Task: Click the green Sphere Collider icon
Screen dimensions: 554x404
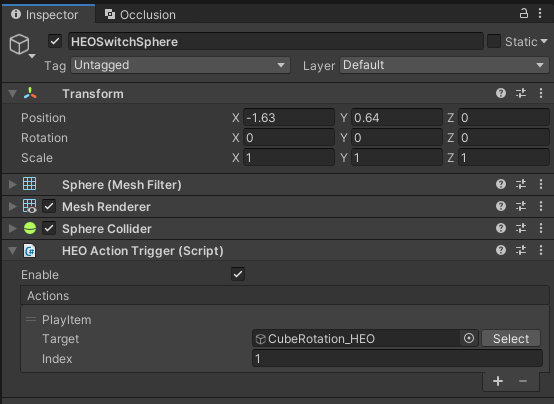Action: 30,228
